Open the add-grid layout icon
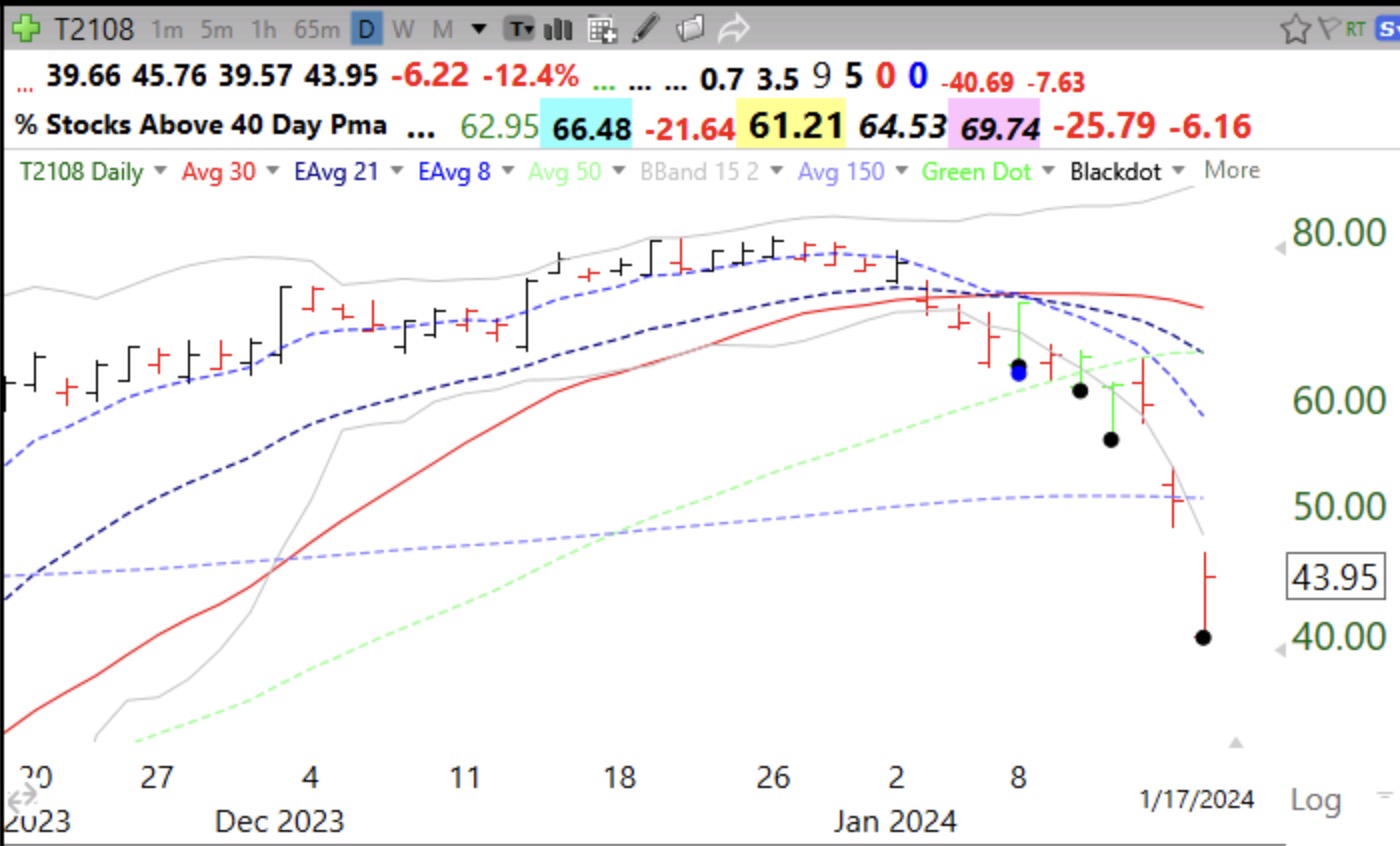The height and width of the screenshot is (846, 1400). click(602, 28)
